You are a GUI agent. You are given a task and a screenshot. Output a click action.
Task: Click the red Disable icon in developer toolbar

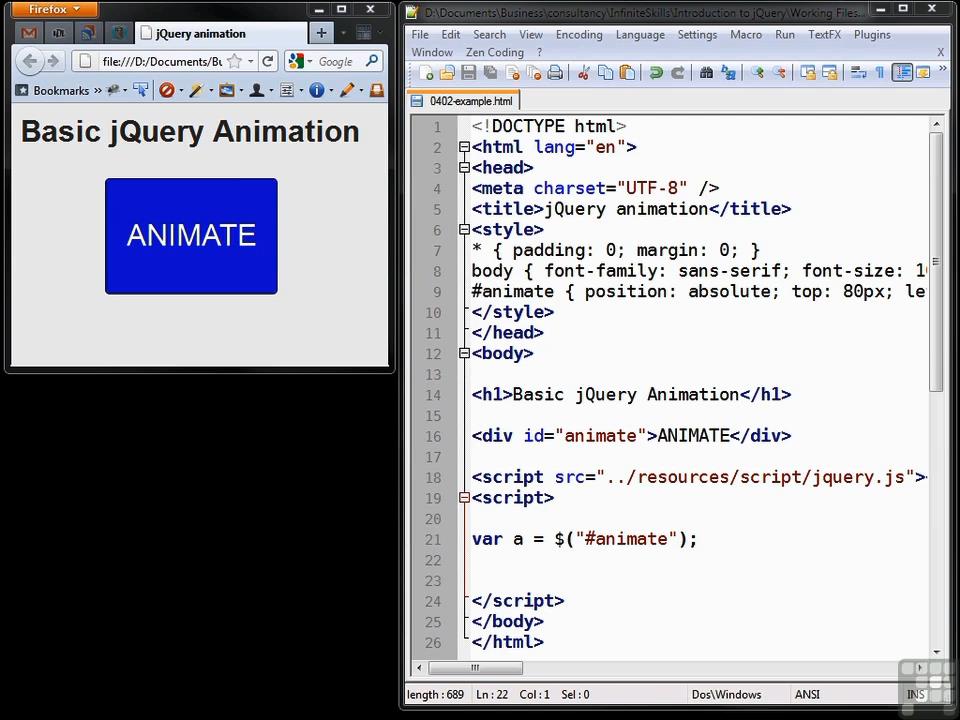(167, 91)
